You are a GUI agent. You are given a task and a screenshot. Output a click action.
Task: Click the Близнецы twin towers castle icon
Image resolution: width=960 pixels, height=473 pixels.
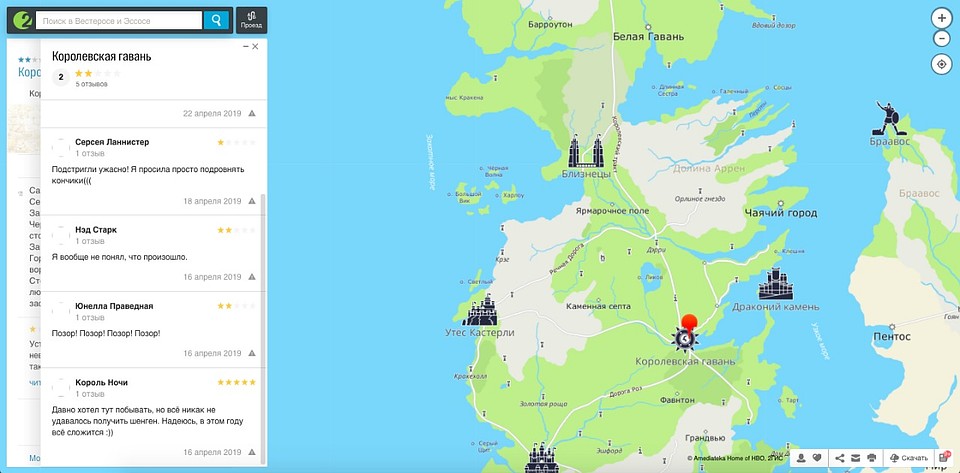point(586,151)
